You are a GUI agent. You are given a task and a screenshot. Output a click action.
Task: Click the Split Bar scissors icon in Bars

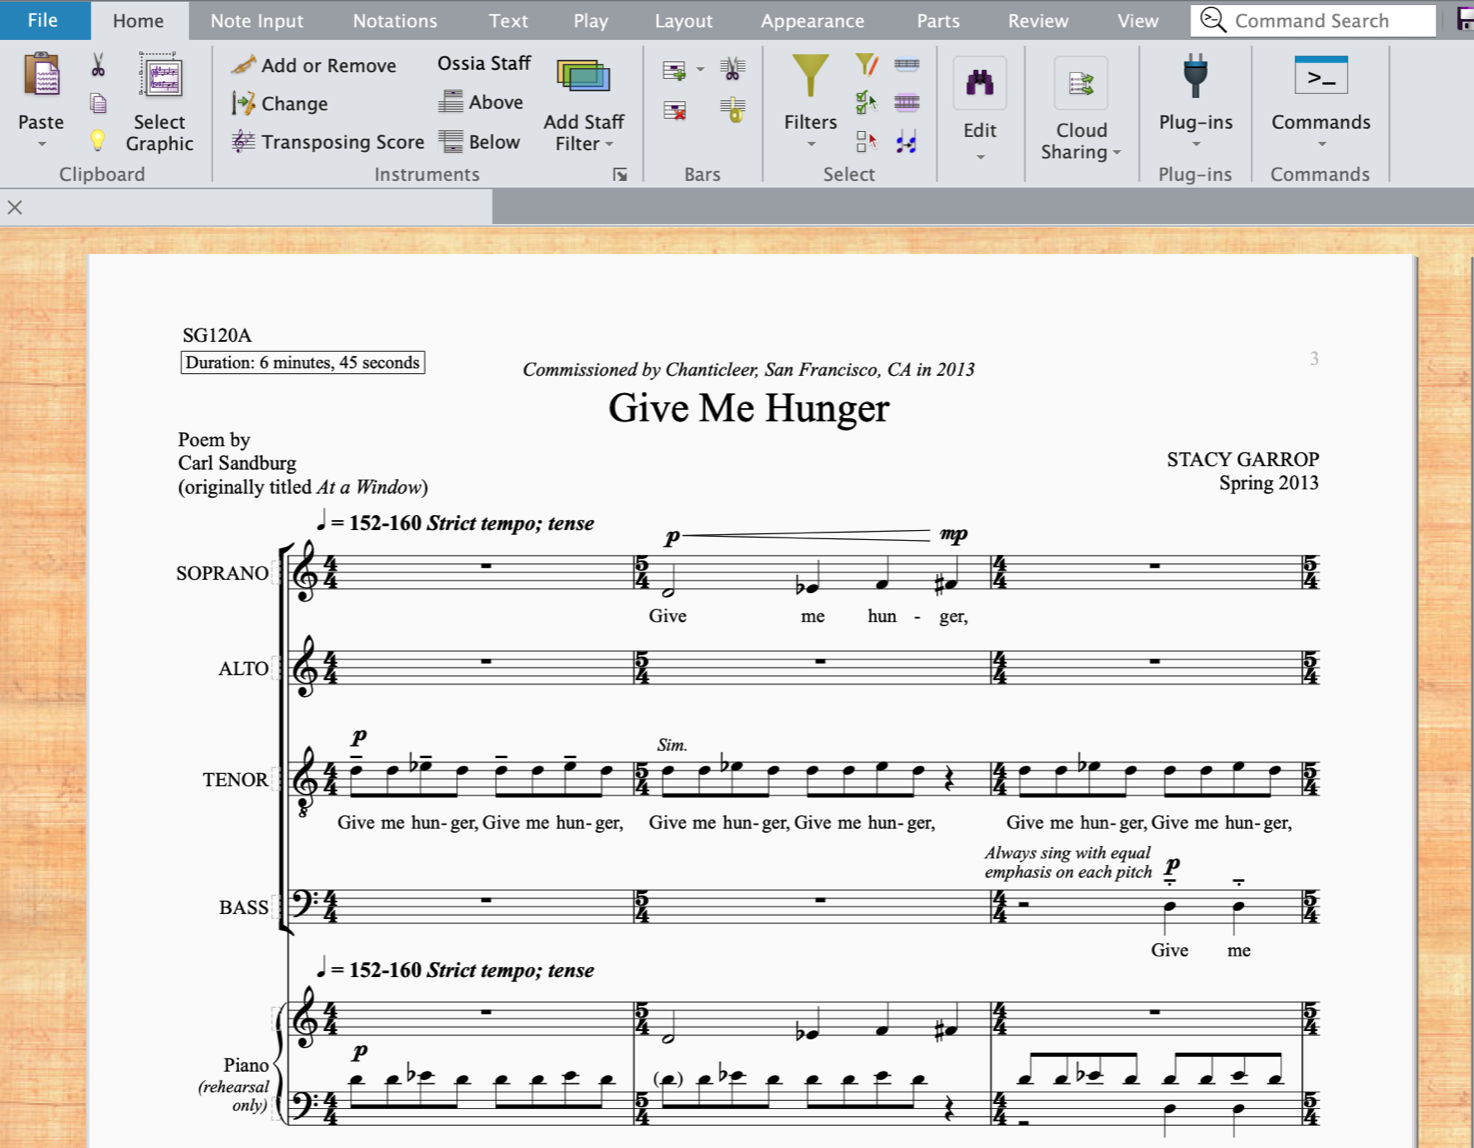[732, 69]
